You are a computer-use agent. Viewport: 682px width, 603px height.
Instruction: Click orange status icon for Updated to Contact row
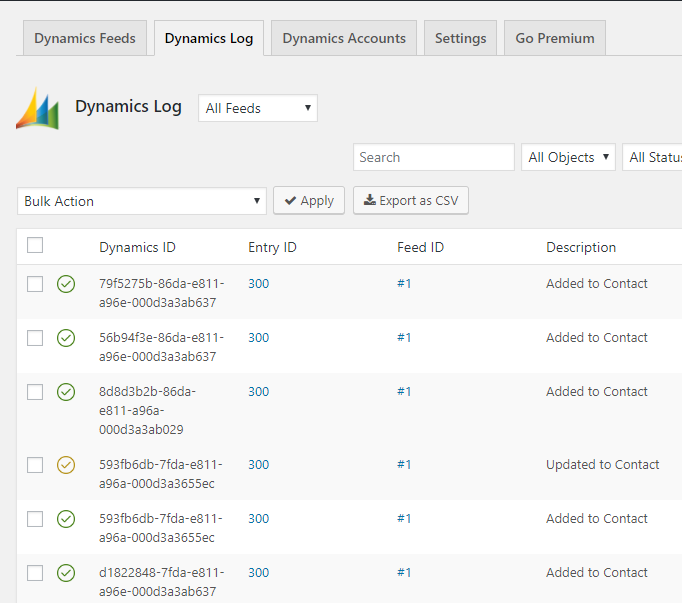pyautogui.click(x=66, y=465)
